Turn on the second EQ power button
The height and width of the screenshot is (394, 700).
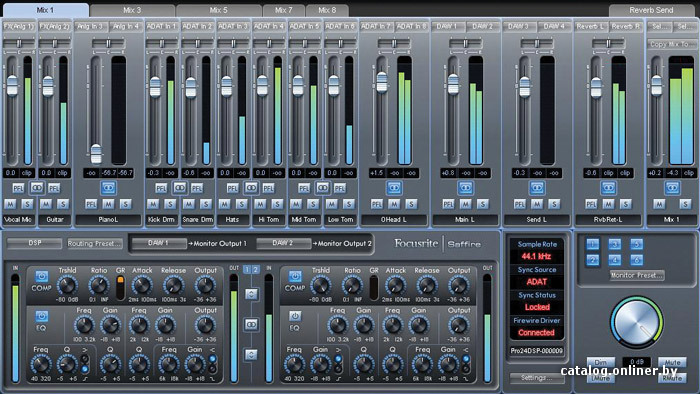[295, 316]
